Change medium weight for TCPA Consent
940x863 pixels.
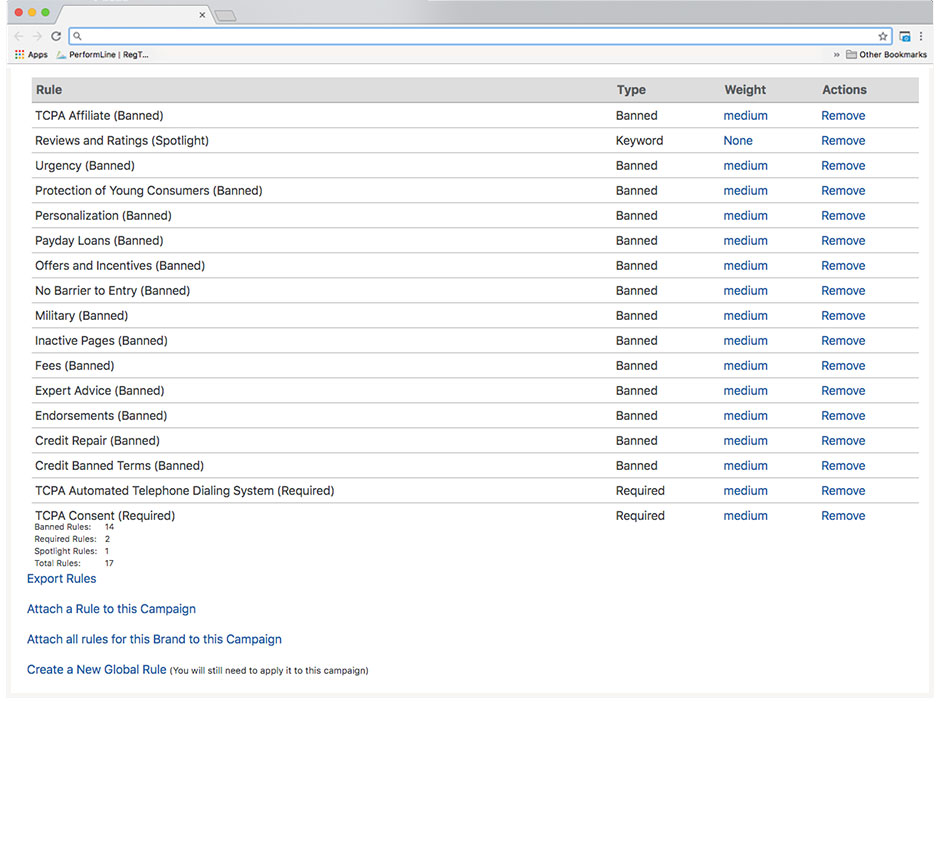(745, 516)
